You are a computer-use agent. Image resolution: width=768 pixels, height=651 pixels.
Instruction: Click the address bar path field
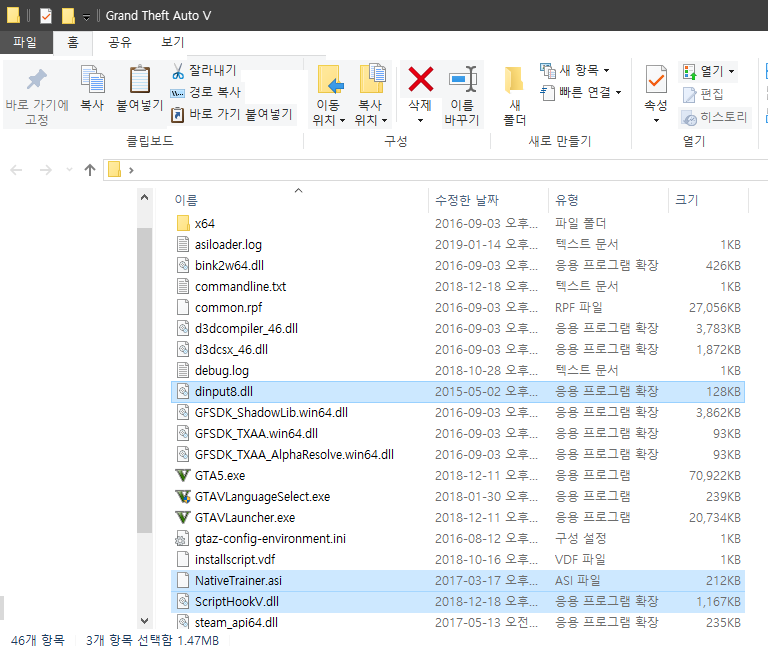tap(435, 170)
